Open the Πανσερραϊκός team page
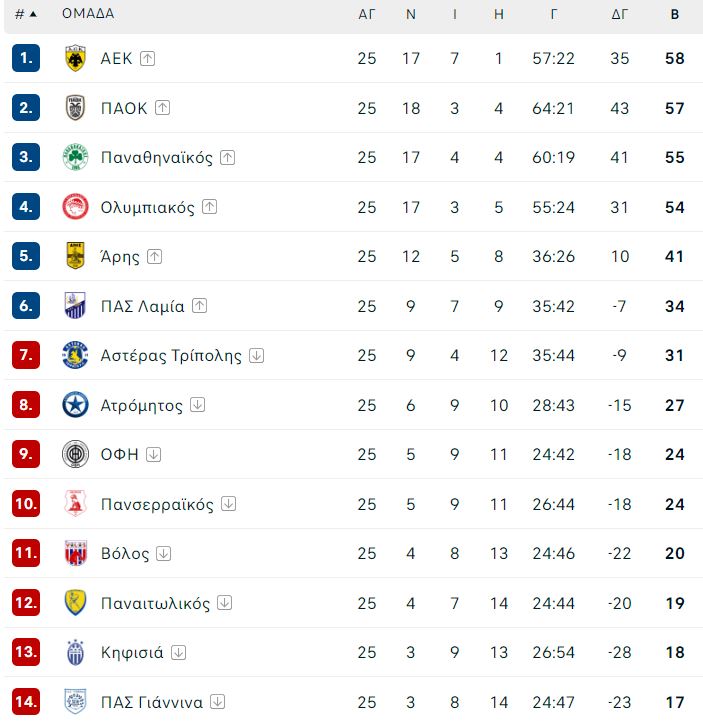The height and width of the screenshot is (723, 703). point(157,504)
